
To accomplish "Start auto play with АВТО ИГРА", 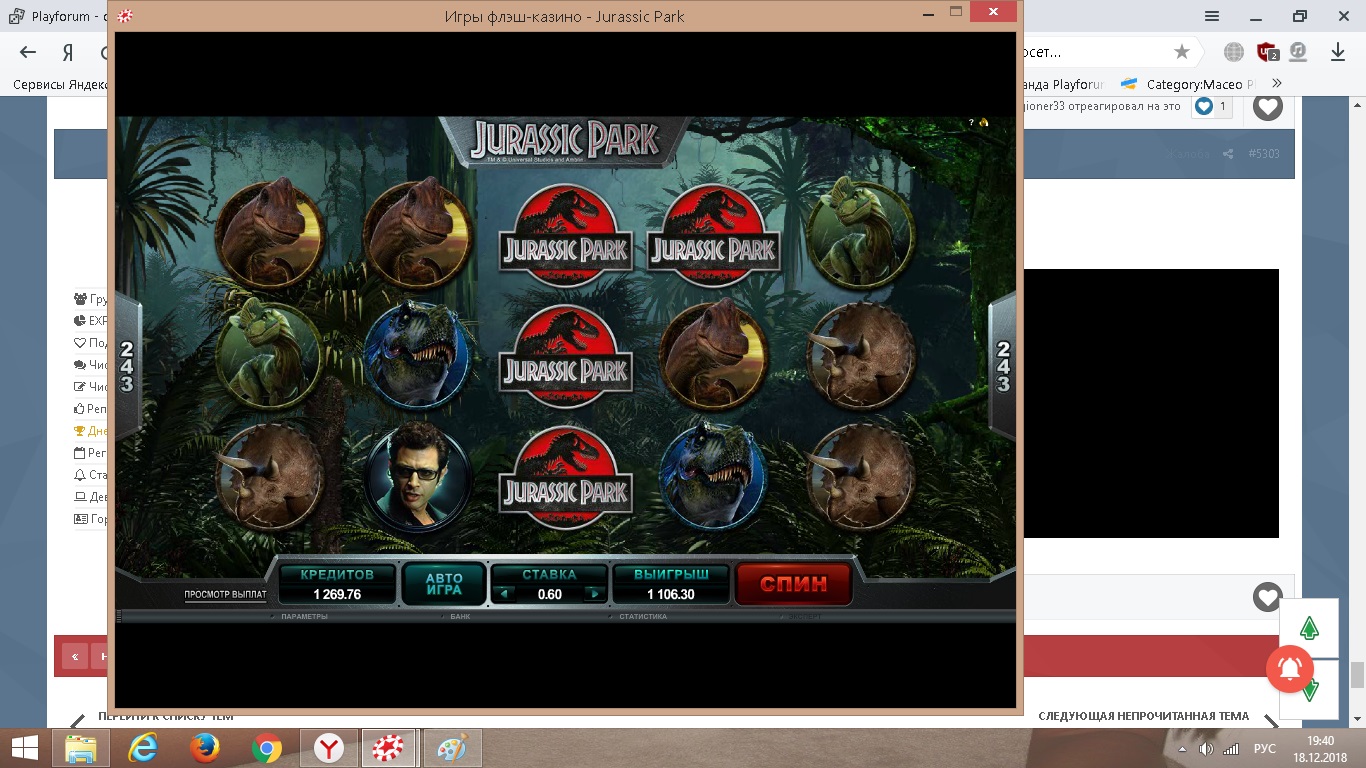I will (444, 584).
